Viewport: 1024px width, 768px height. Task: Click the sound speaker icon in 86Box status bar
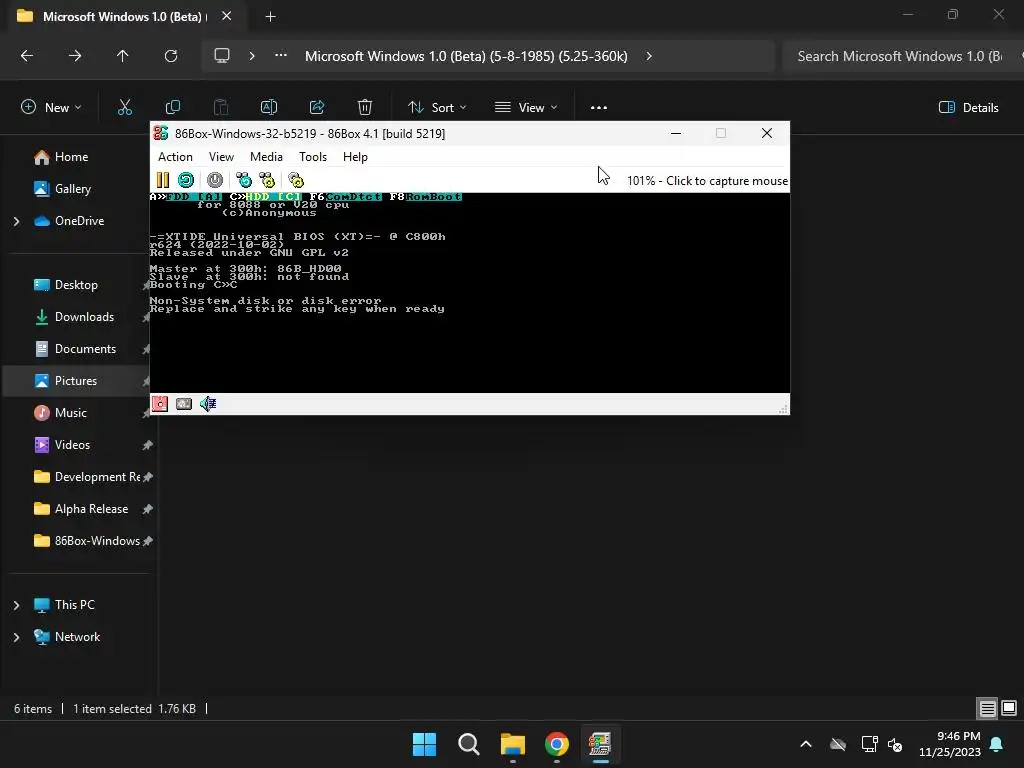click(x=208, y=404)
